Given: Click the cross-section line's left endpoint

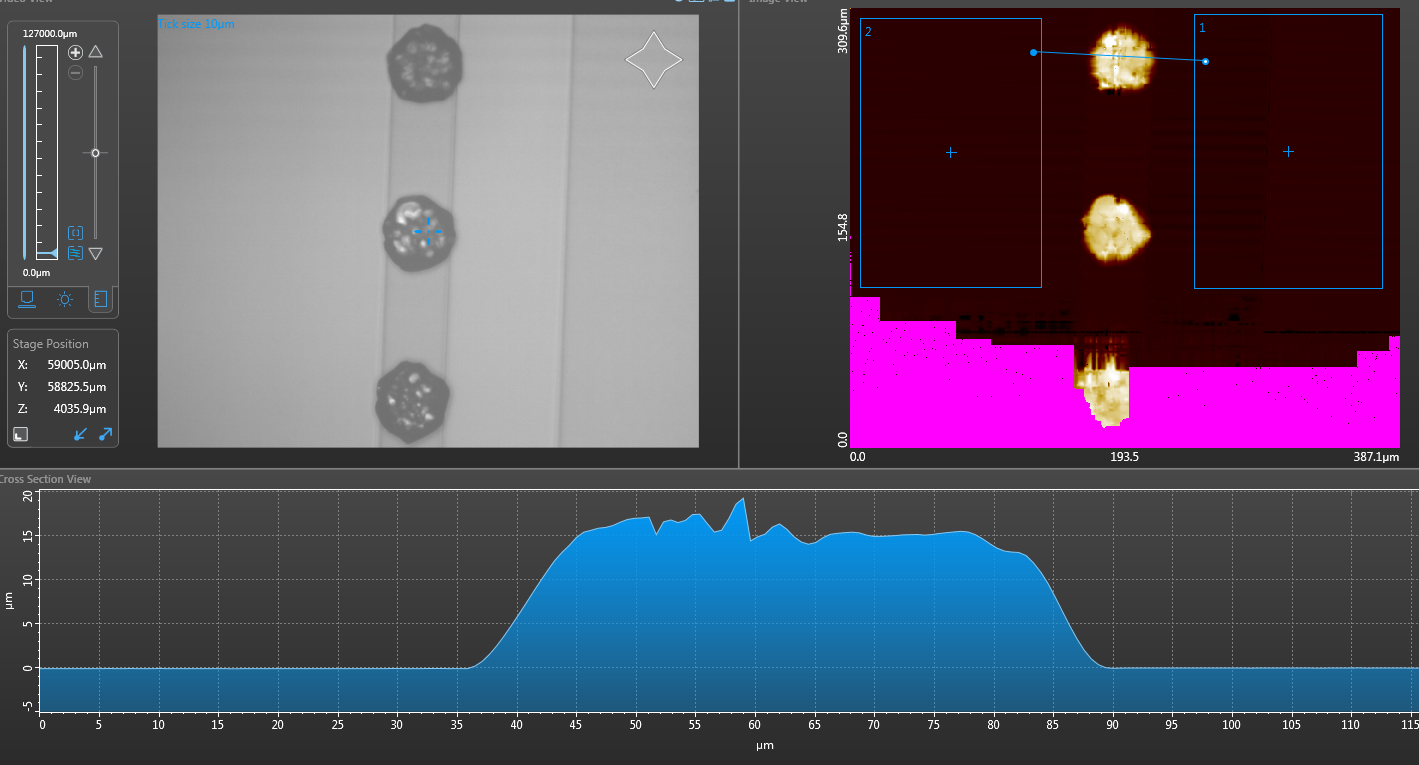Looking at the screenshot, I should point(1033,52).
